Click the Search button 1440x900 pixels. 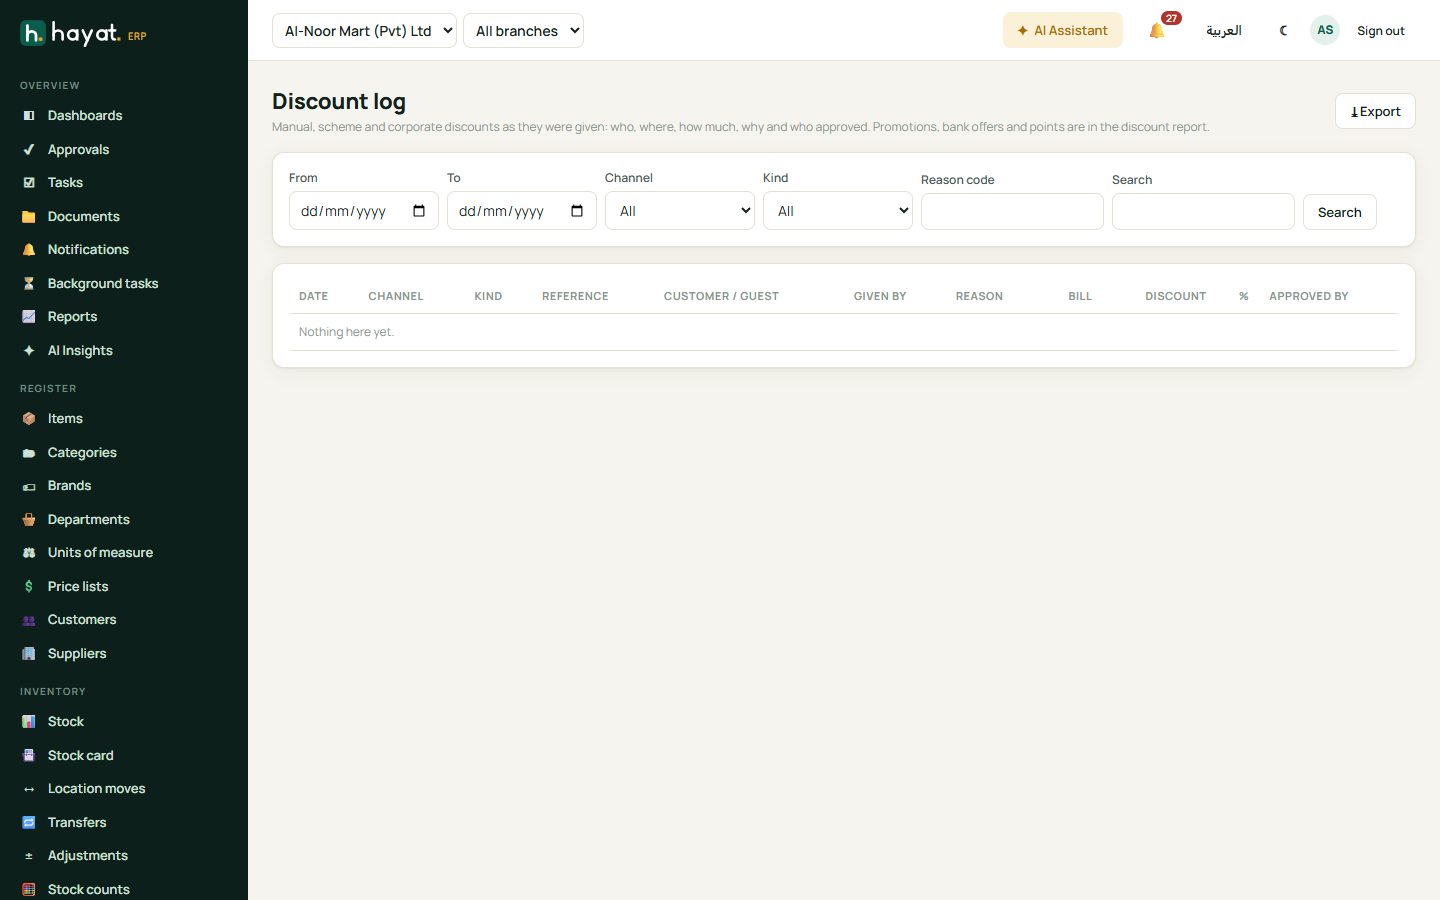1339,212
